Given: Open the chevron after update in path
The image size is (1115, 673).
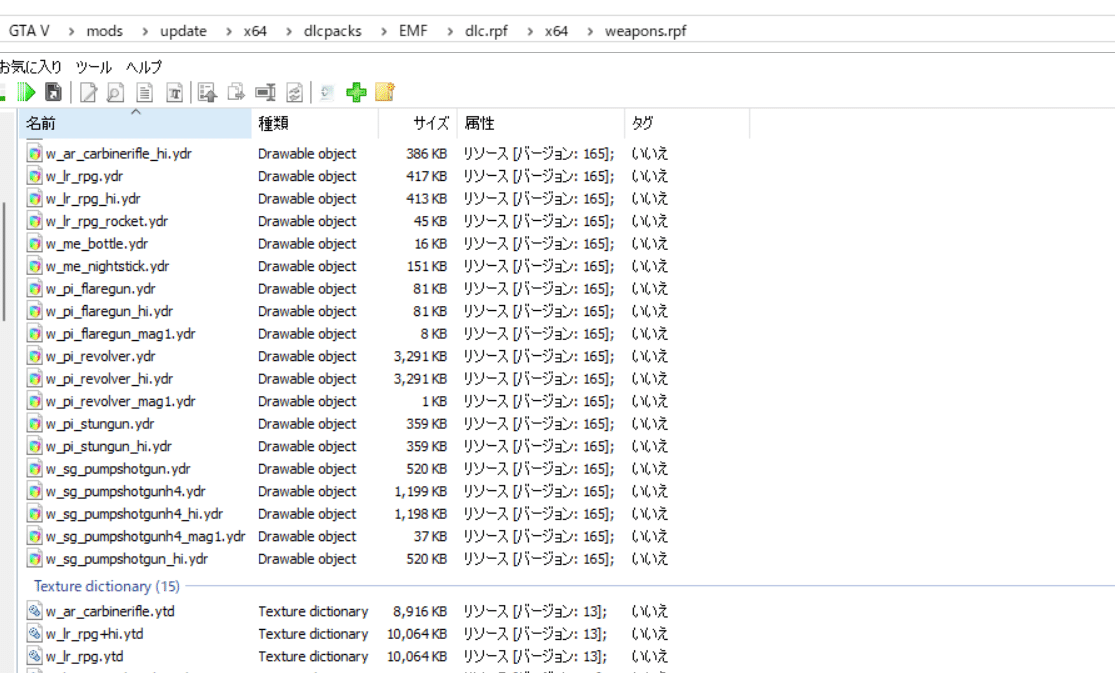Looking at the screenshot, I should (x=228, y=31).
